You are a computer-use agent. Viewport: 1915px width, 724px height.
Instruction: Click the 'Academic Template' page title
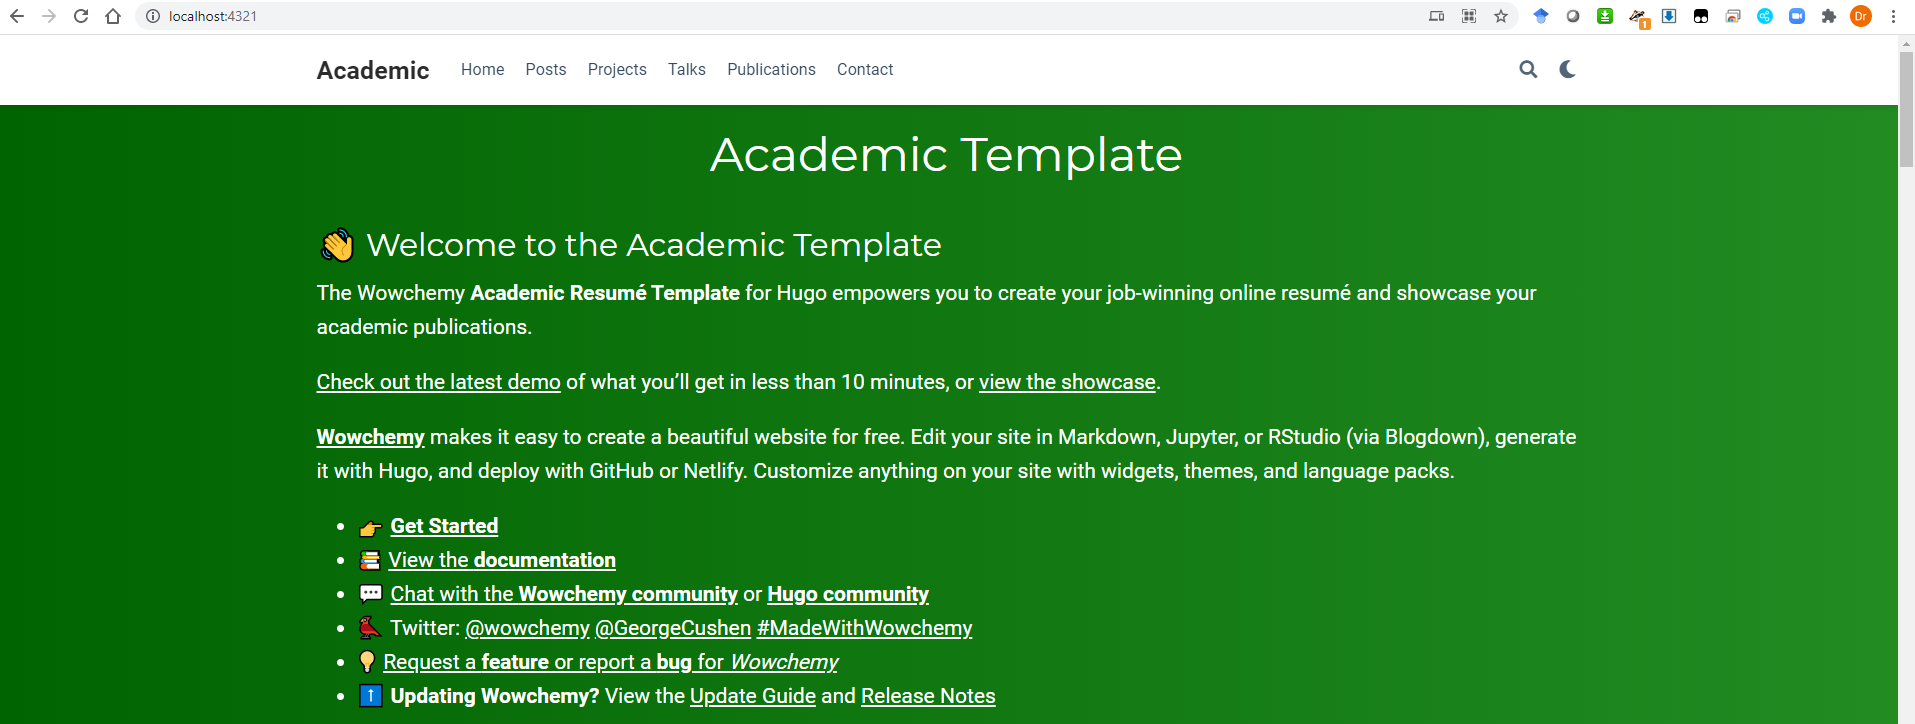[x=946, y=155]
